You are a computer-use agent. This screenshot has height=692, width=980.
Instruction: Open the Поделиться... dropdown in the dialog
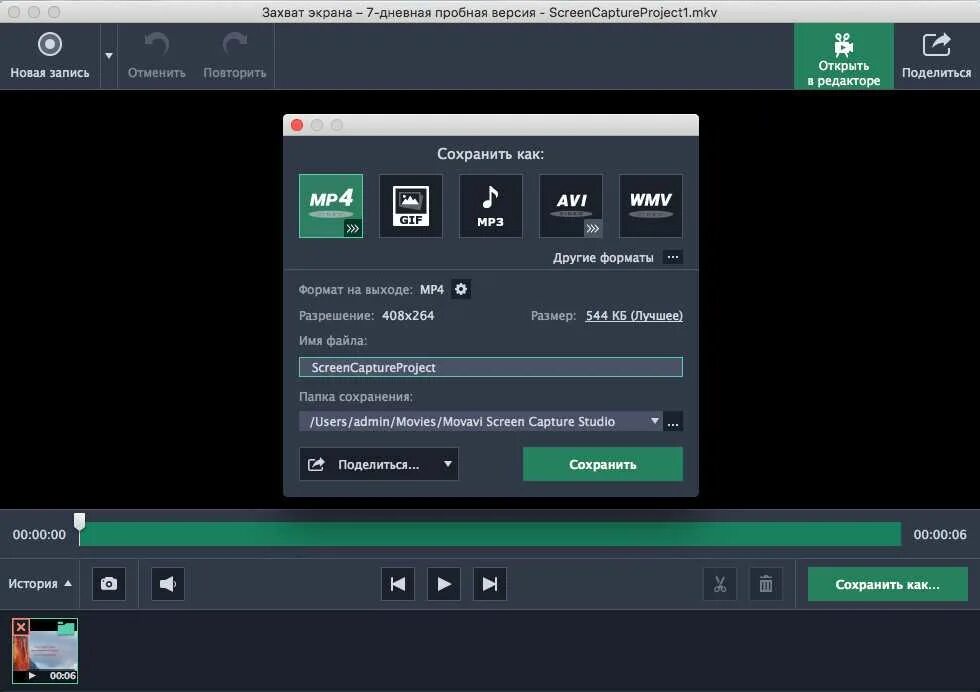click(379, 464)
